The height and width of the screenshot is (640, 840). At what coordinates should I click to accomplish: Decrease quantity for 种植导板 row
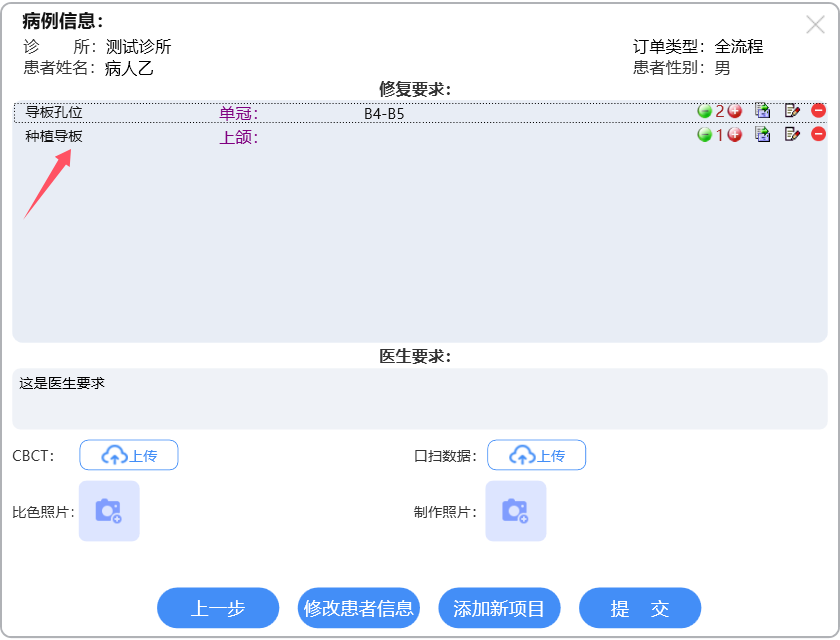tap(704, 135)
